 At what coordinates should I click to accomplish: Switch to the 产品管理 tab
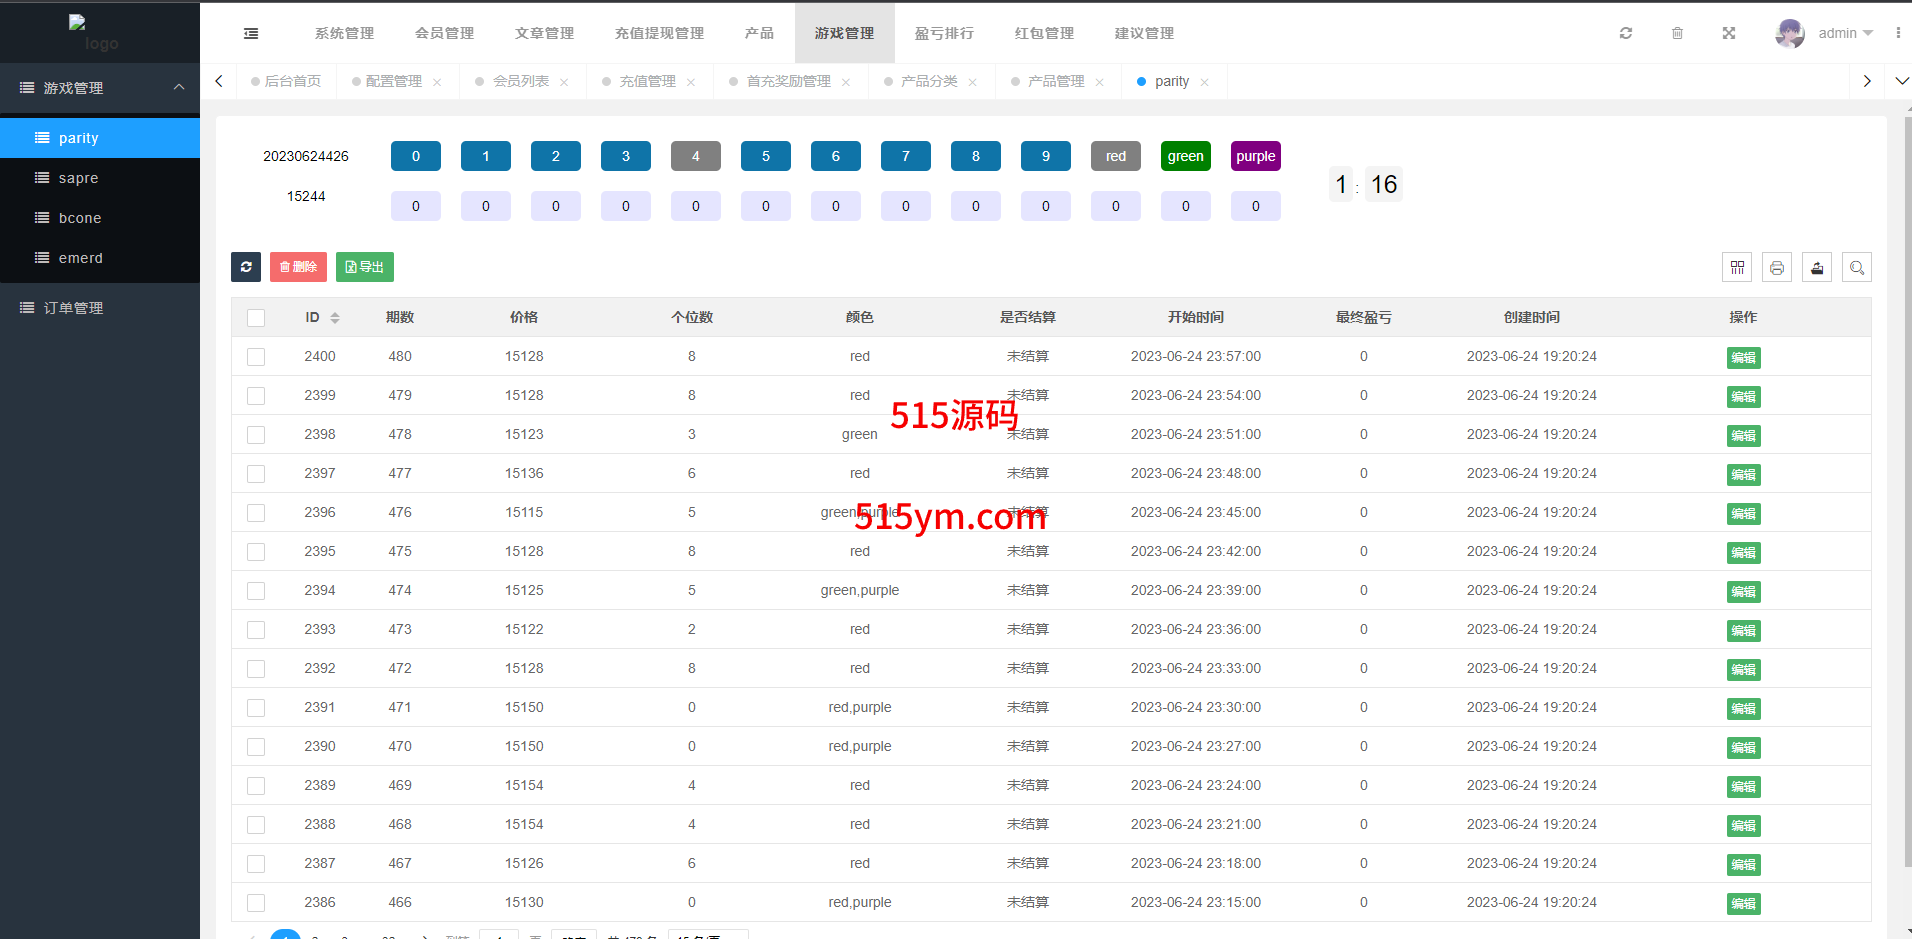[x=1056, y=81]
